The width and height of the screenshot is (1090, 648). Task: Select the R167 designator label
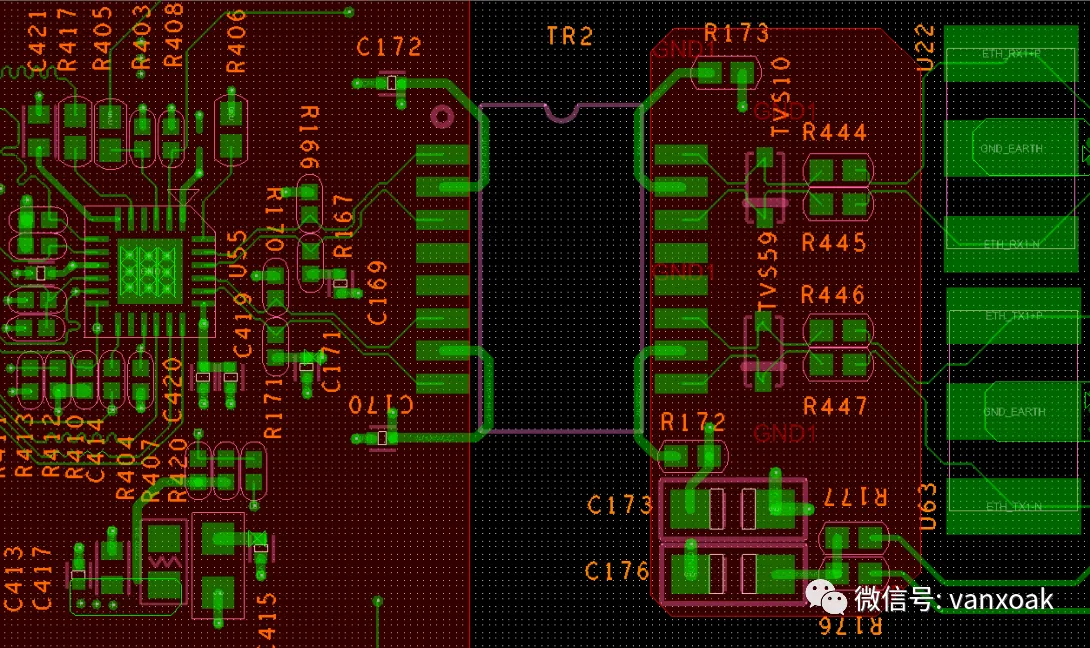pos(343,226)
